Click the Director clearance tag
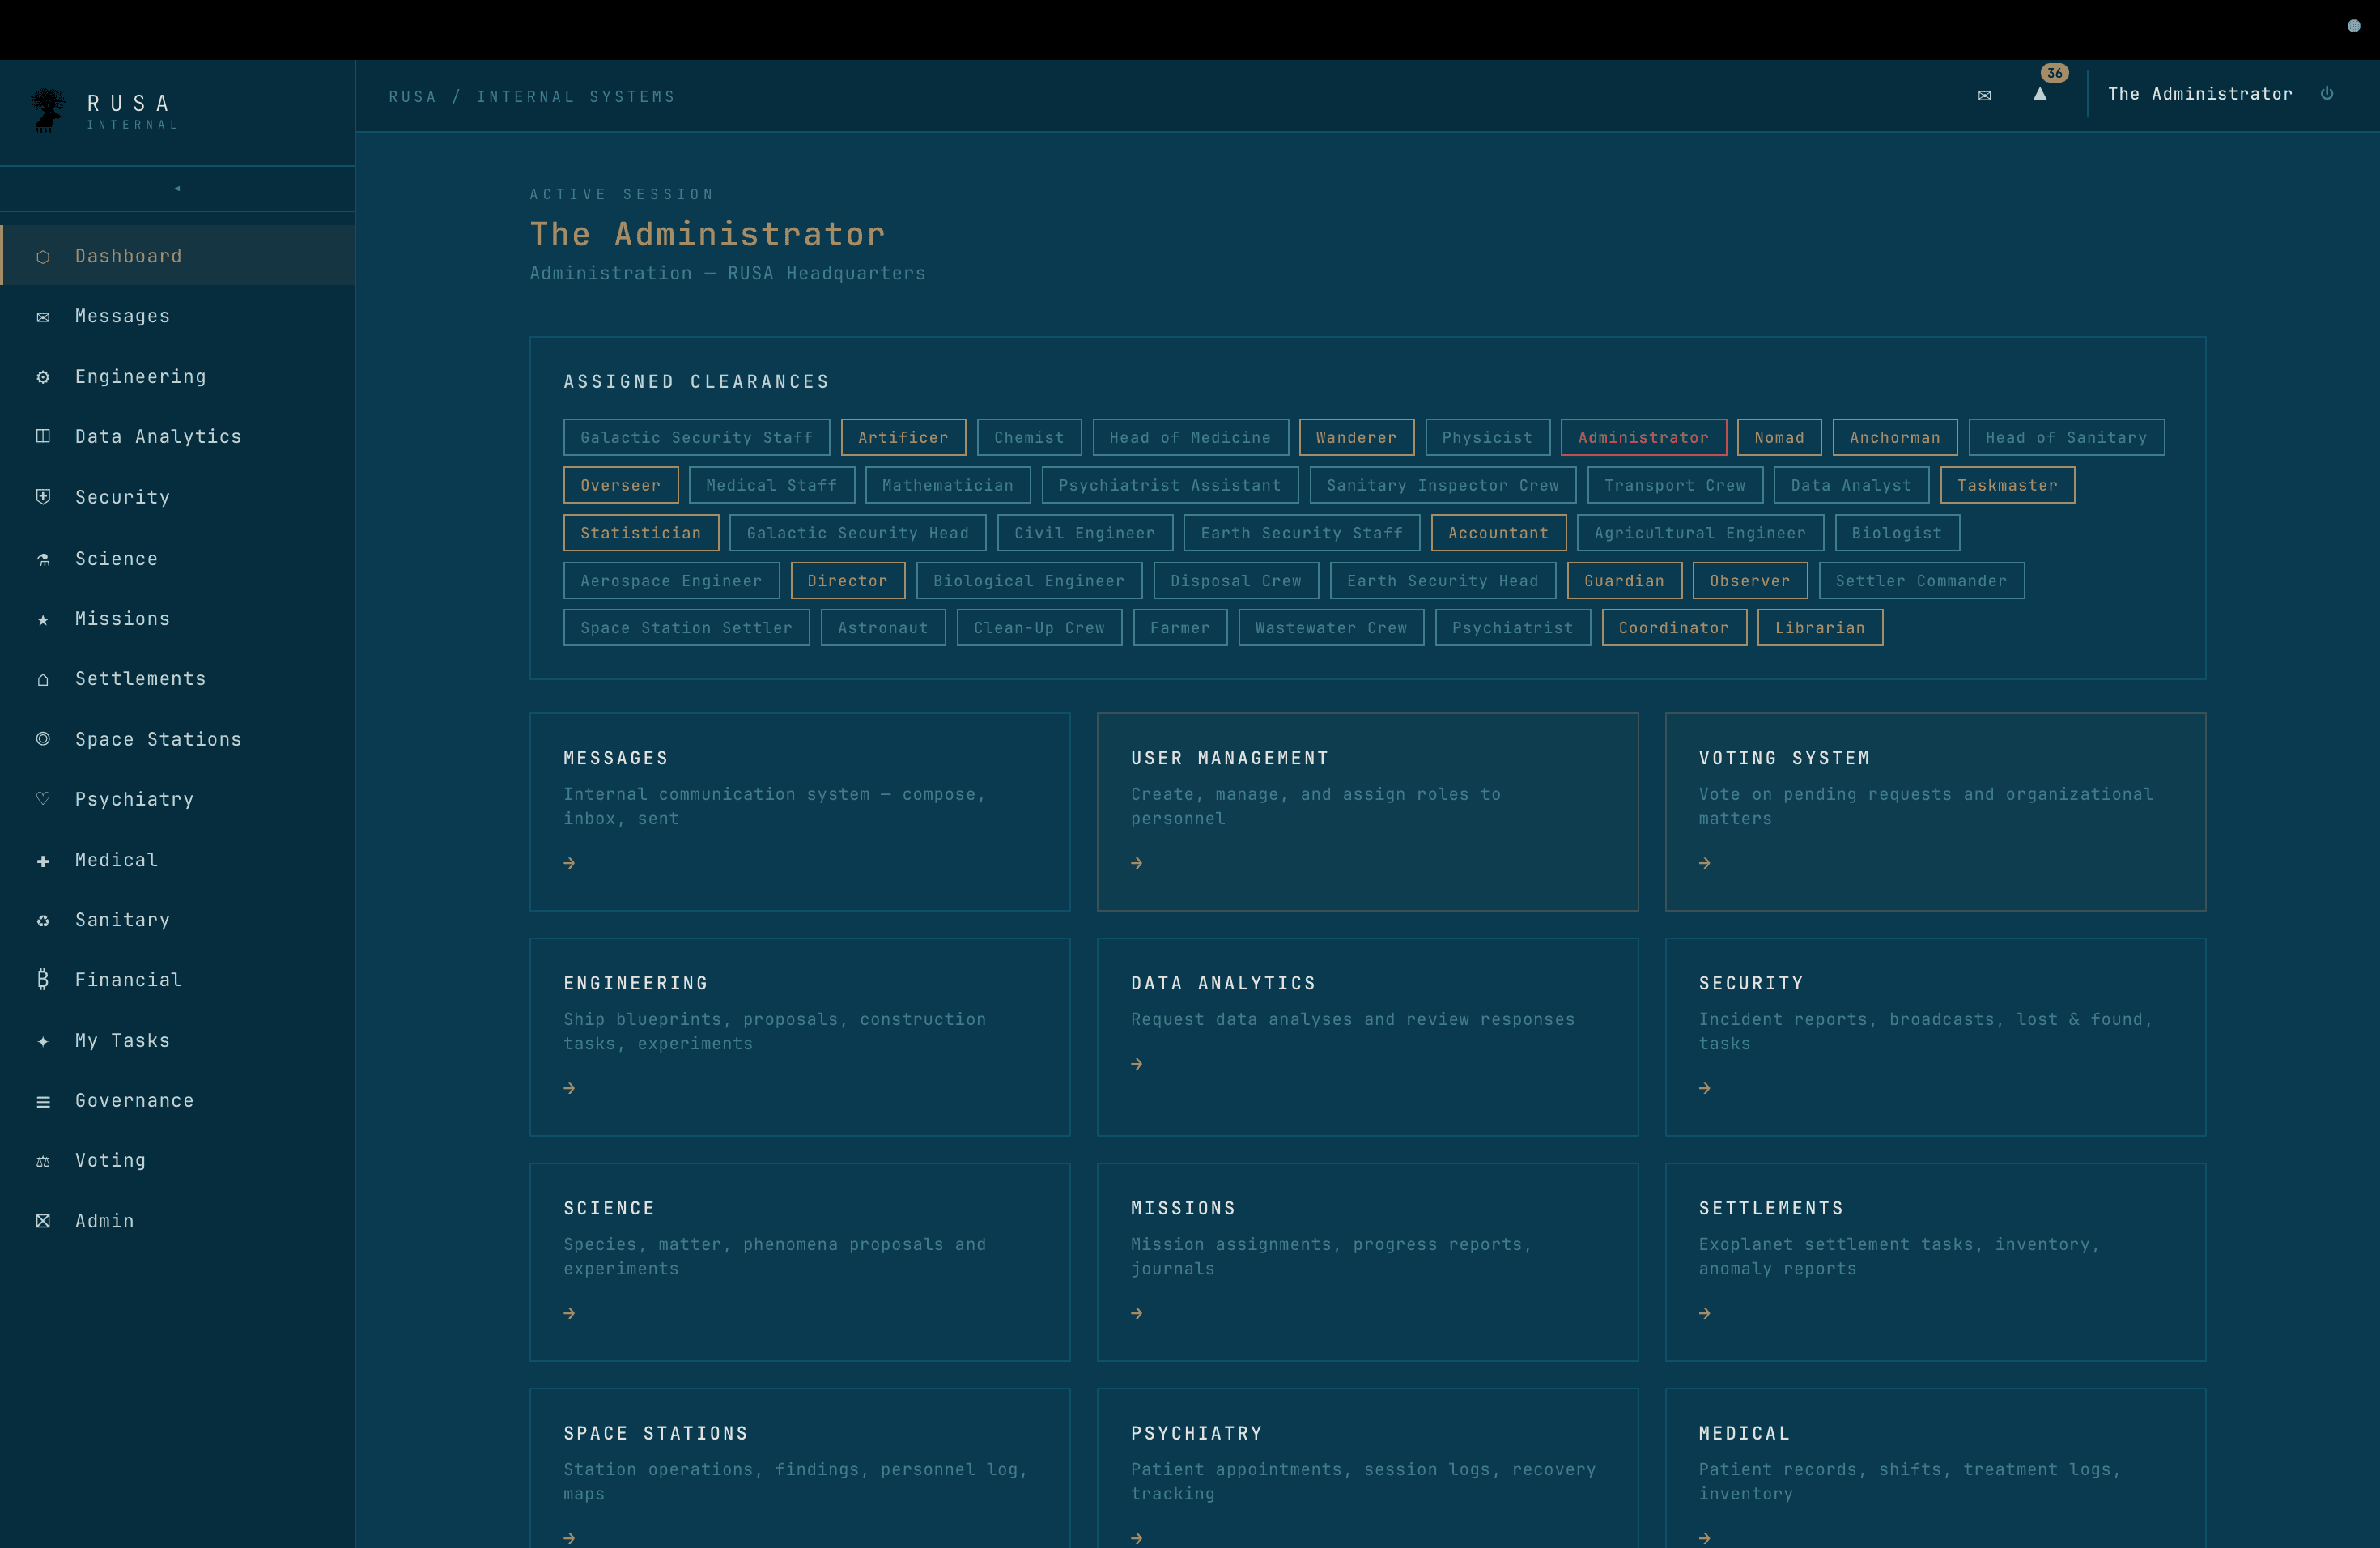This screenshot has height=1548, width=2380. coord(847,581)
